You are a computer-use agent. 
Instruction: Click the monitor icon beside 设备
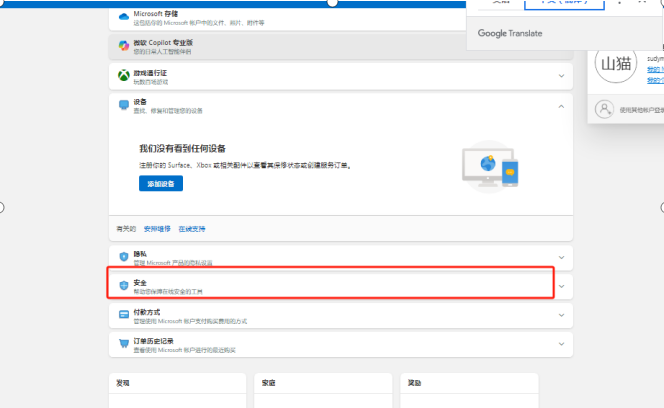tap(124, 104)
